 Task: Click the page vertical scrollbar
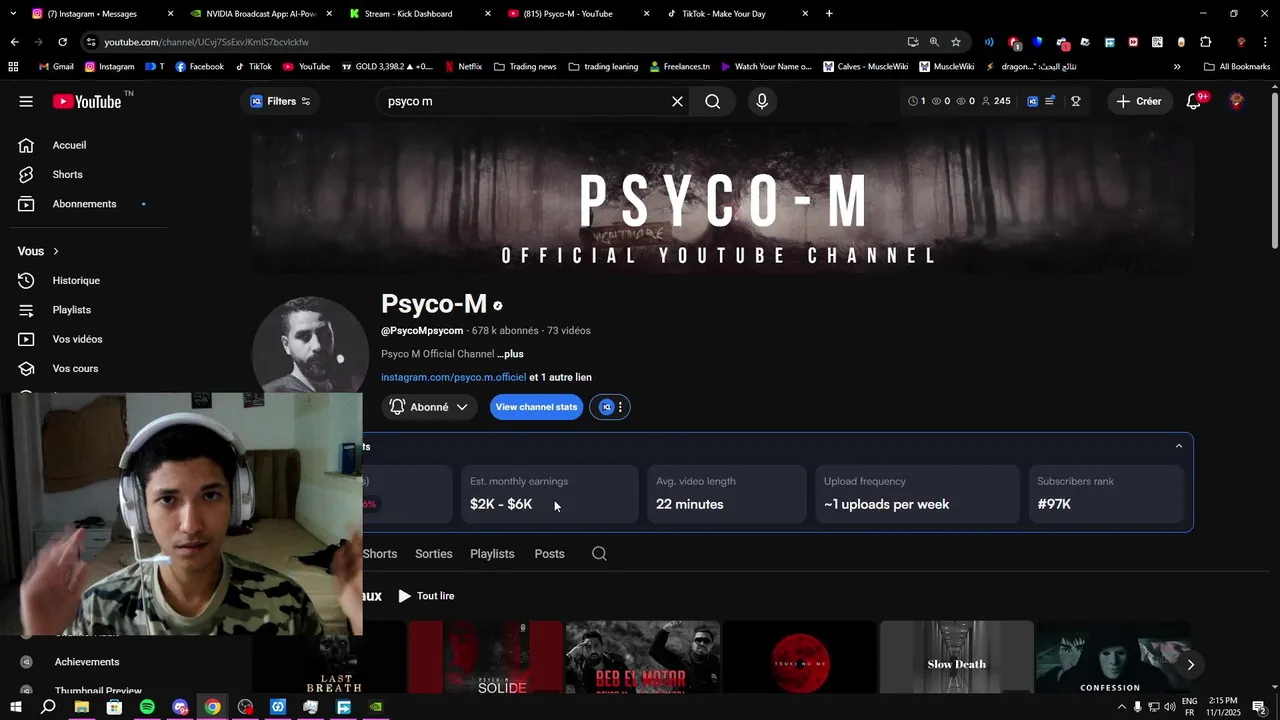click(1274, 170)
